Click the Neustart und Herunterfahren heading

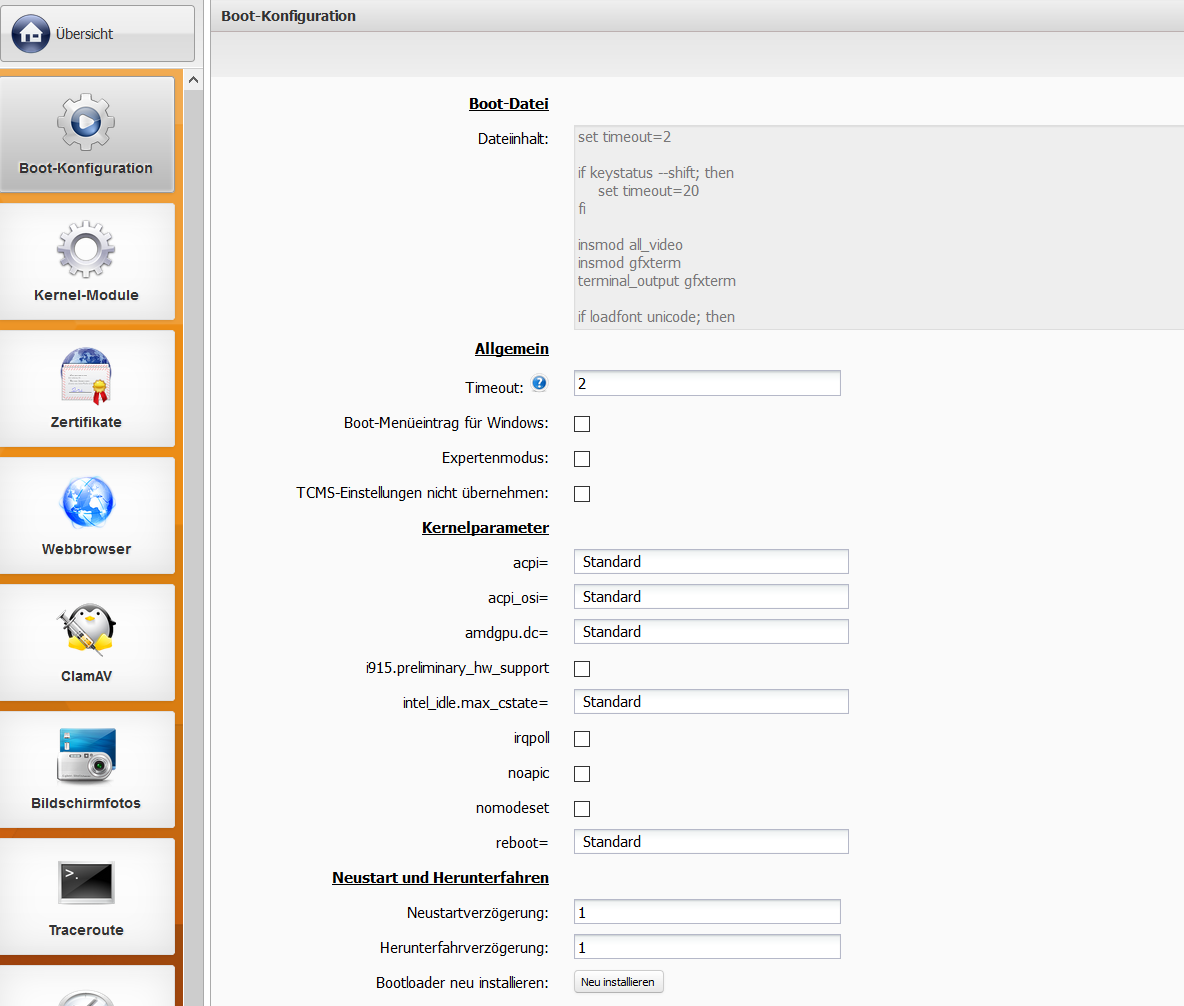441,878
